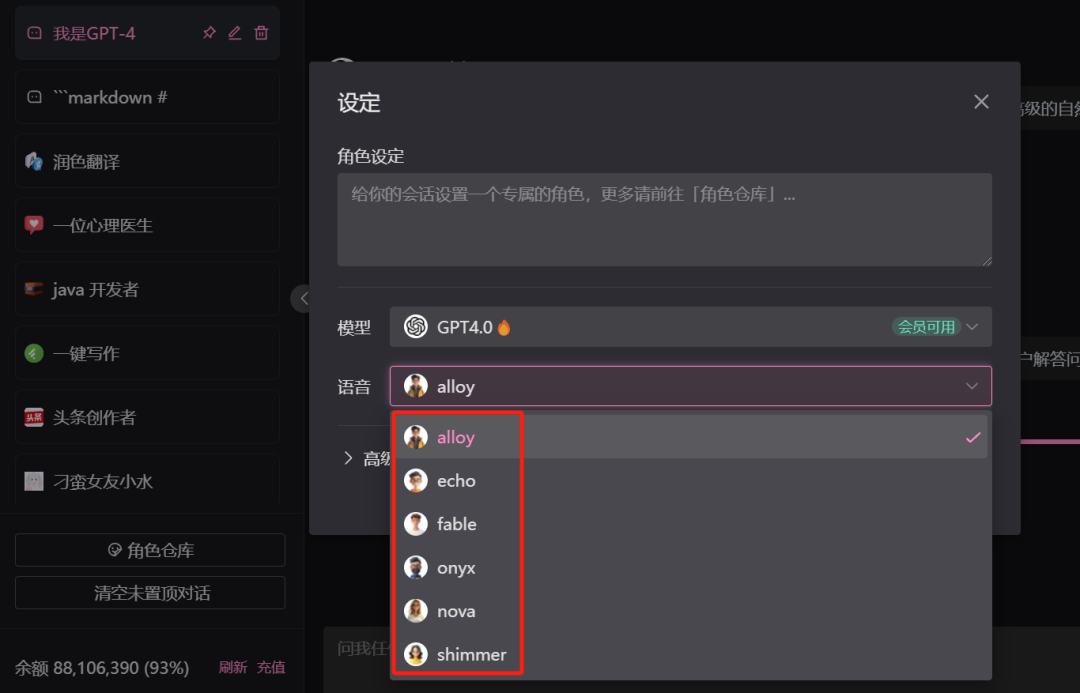Click the onyx voice avatar
1080x693 pixels.
(415, 568)
